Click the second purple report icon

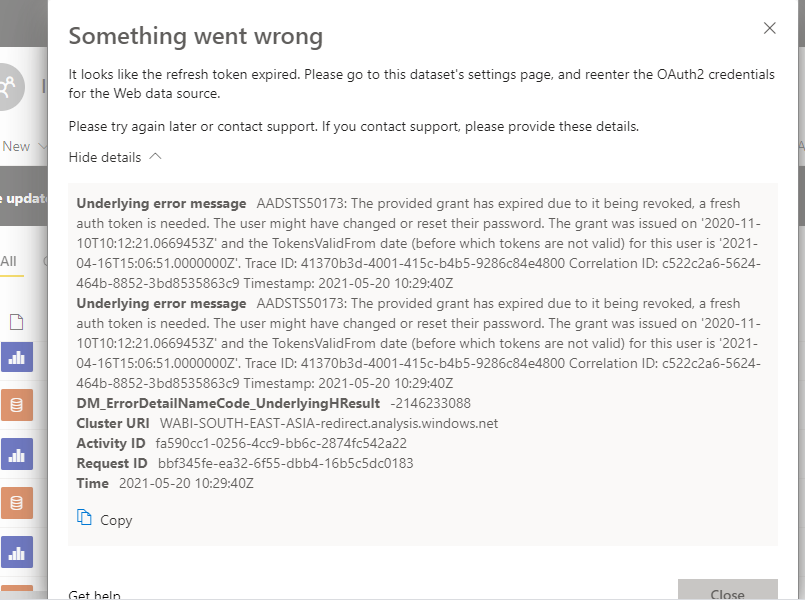pos(17,455)
